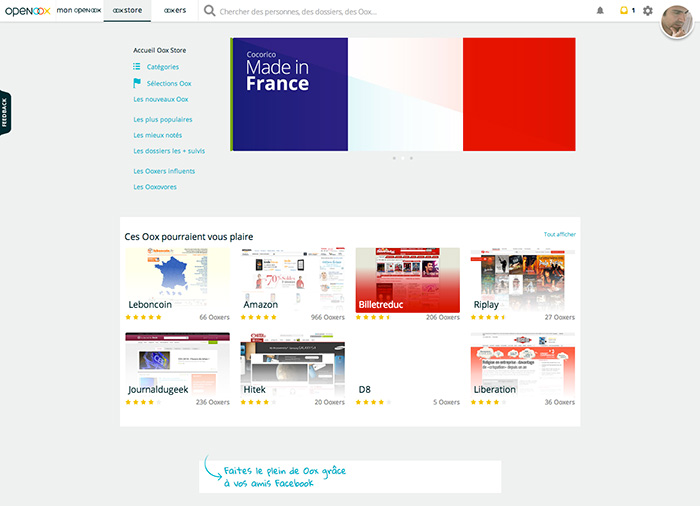
Task: Switch to the ooxers tab
Action: pyautogui.click(x=175, y=10)
